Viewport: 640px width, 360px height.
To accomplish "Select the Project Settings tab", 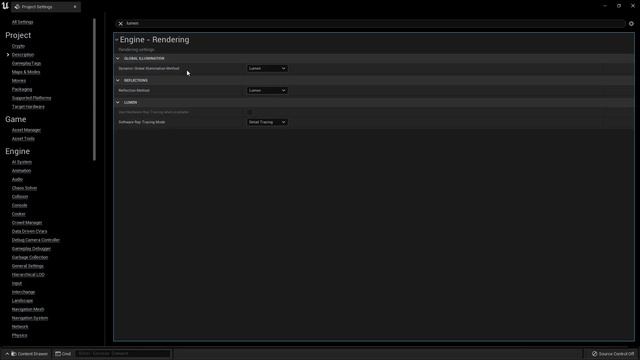I will point(46,7).
